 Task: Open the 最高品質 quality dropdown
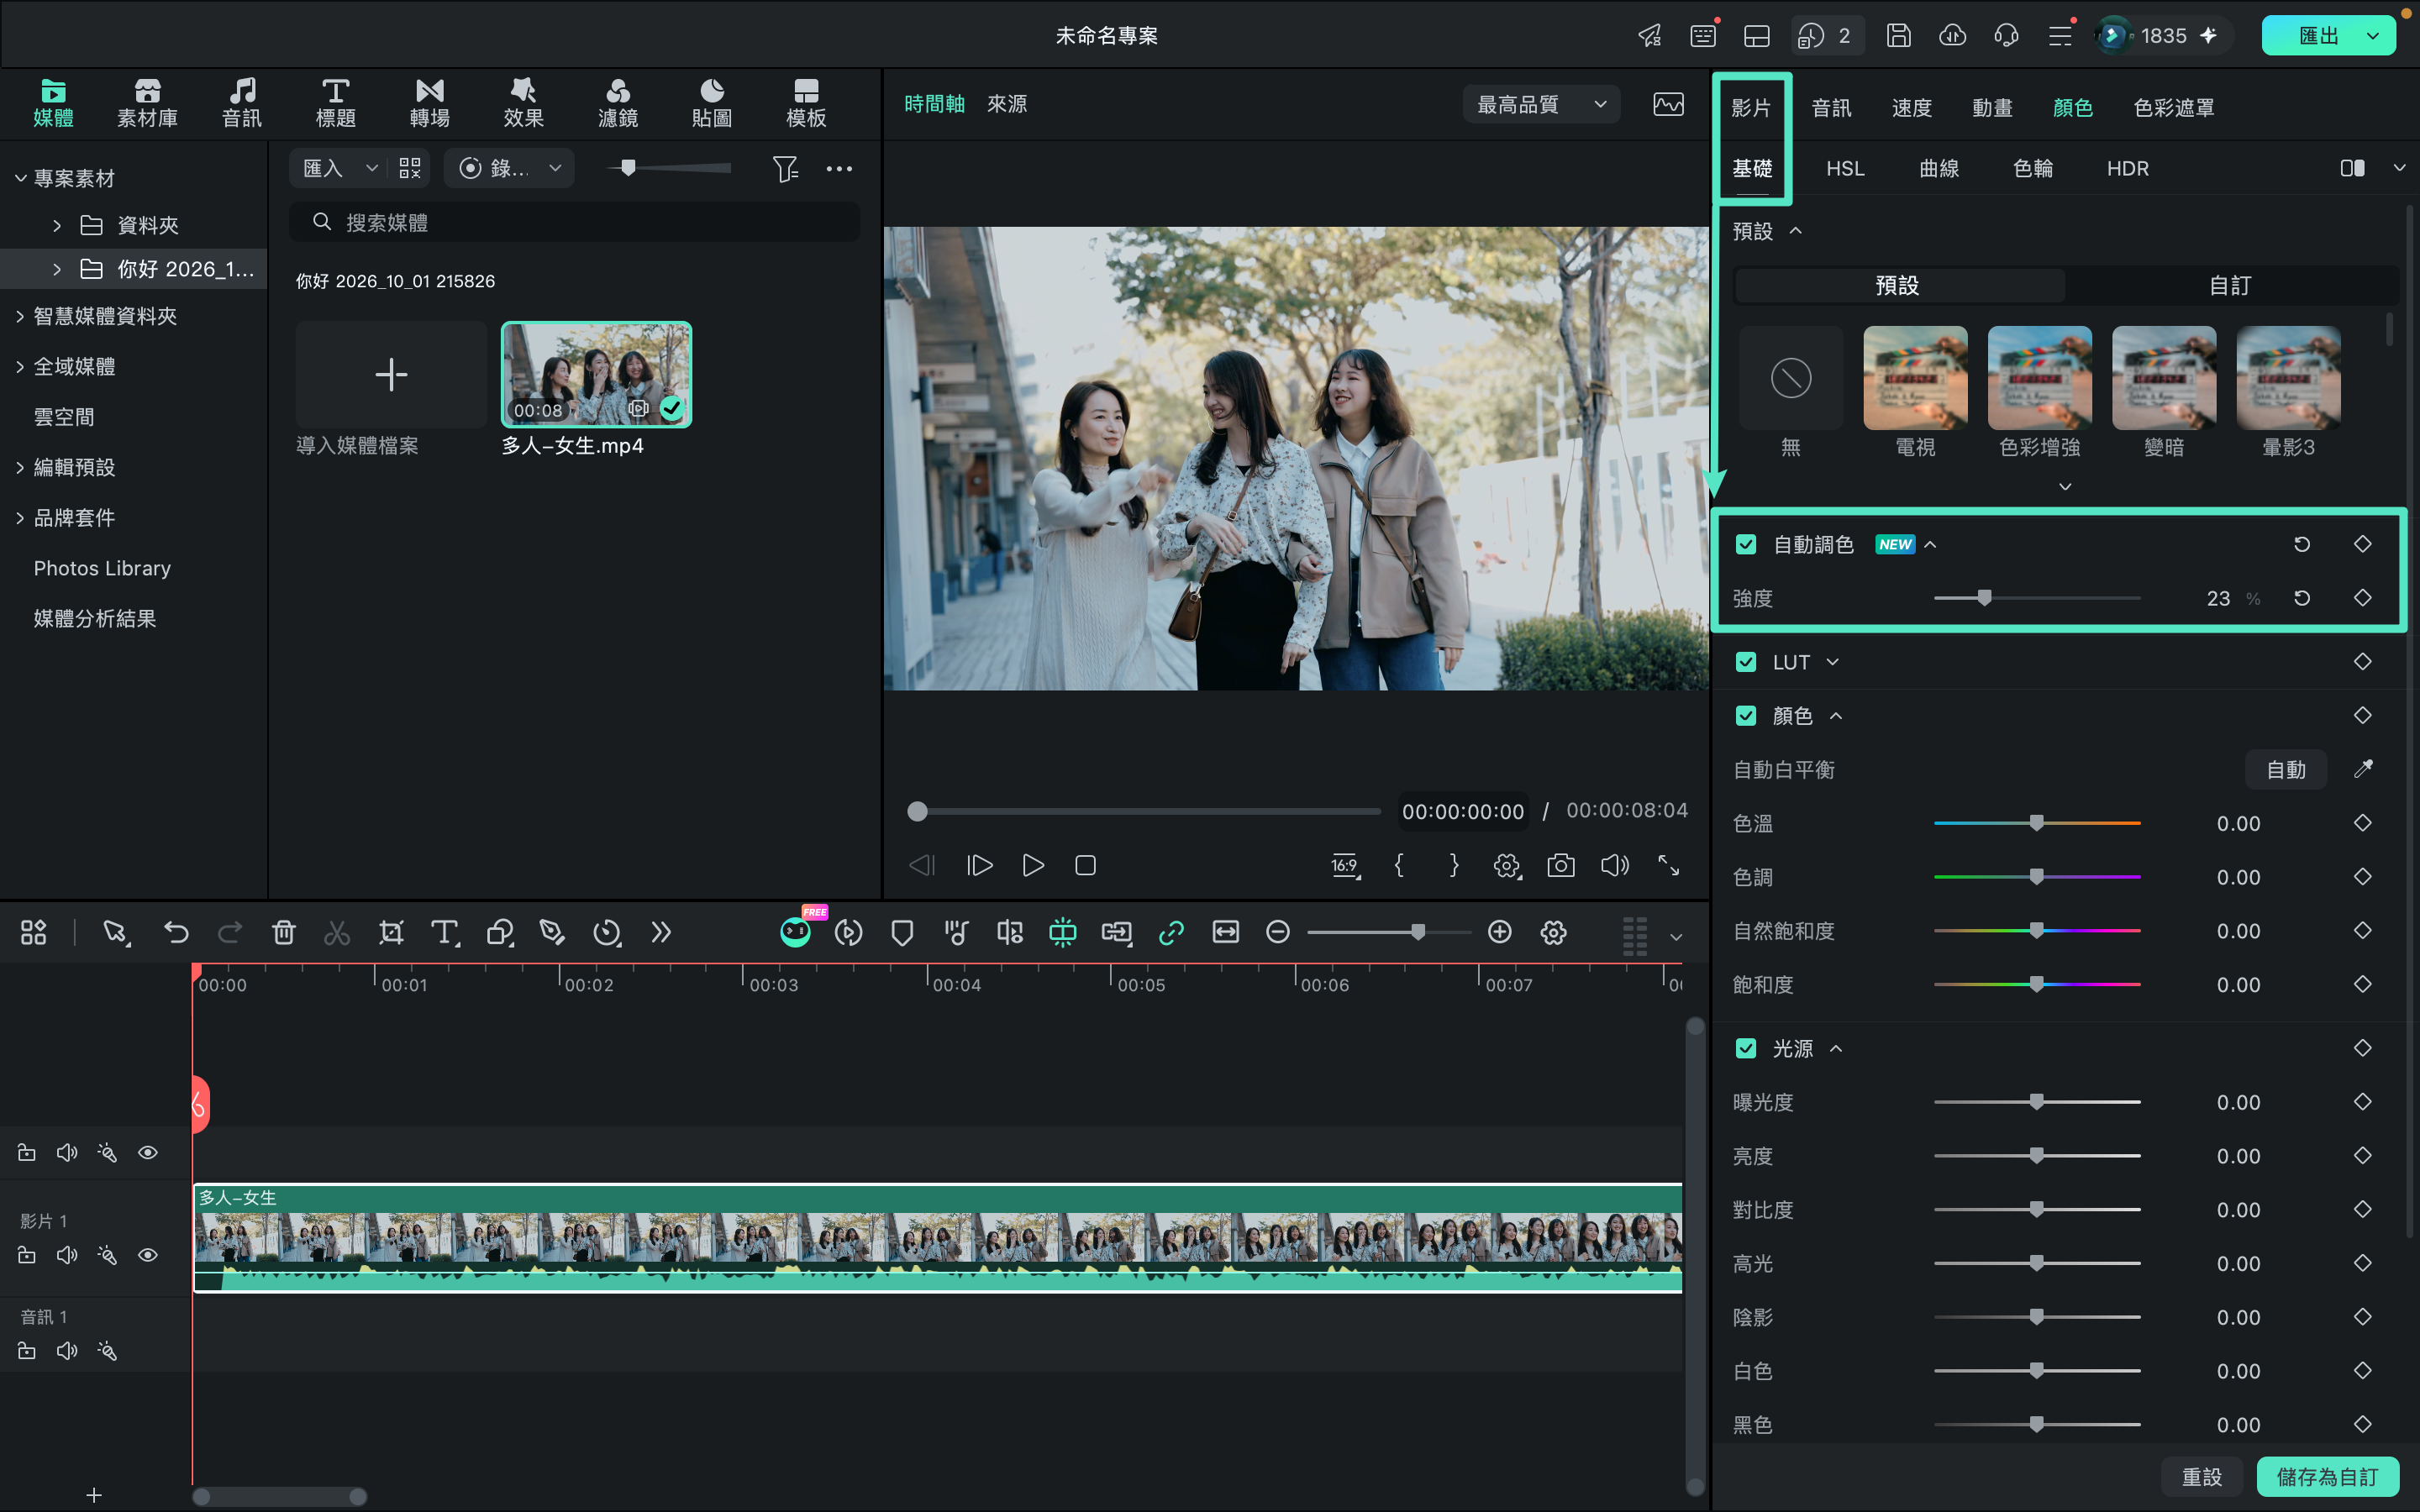pyautogui.click(x=1541, y=104)
